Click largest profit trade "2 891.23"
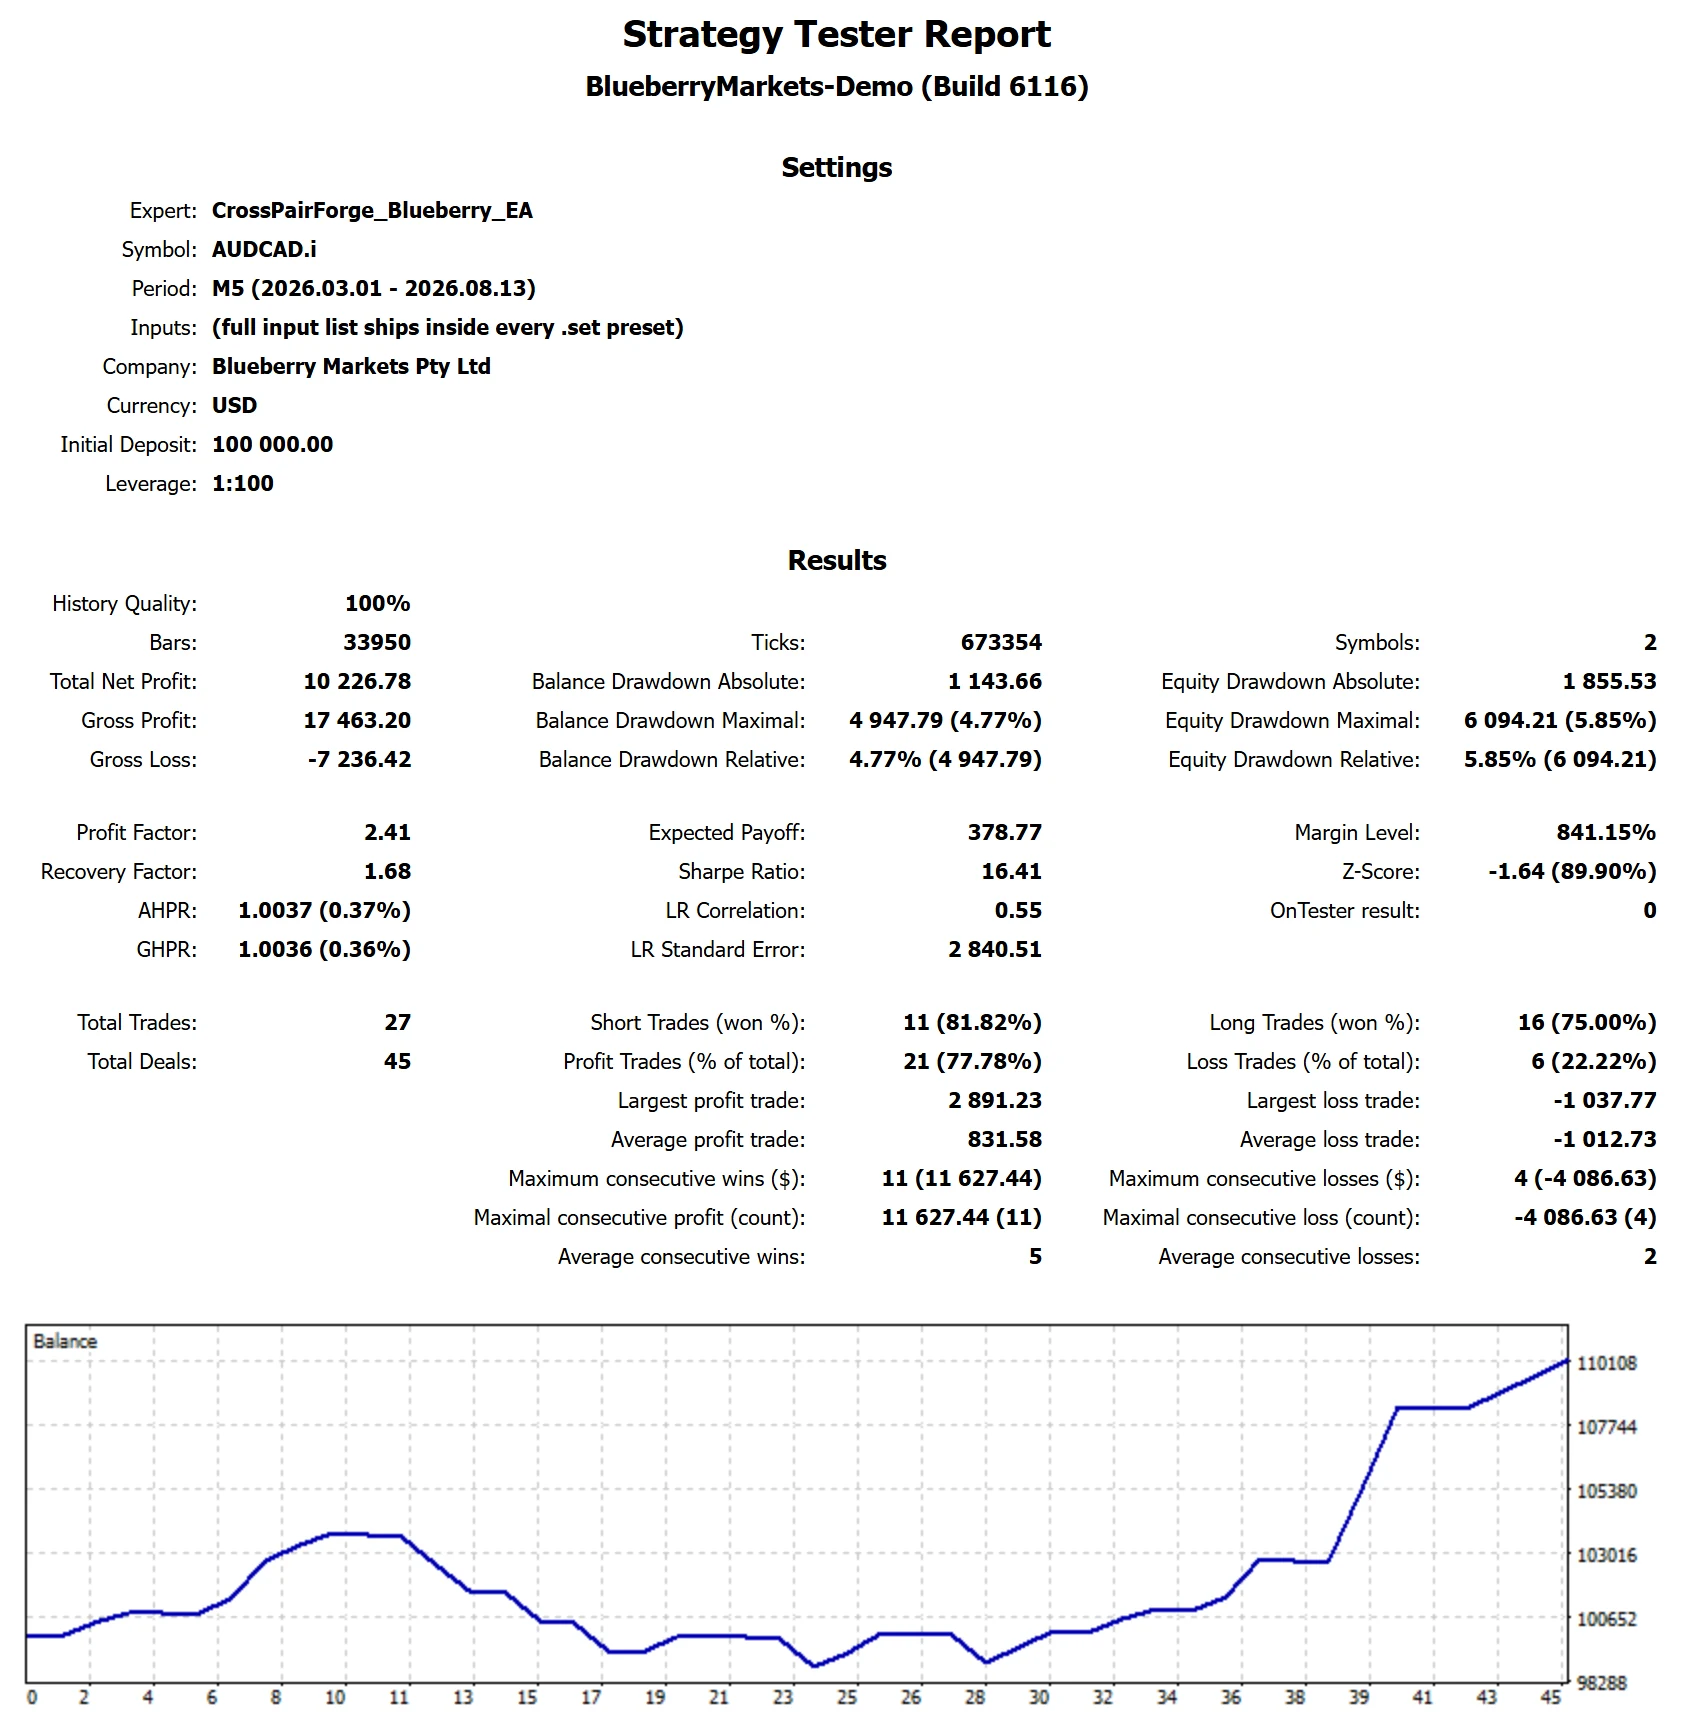This screenshot has width=1681, height=1729. coord(995,1101)
